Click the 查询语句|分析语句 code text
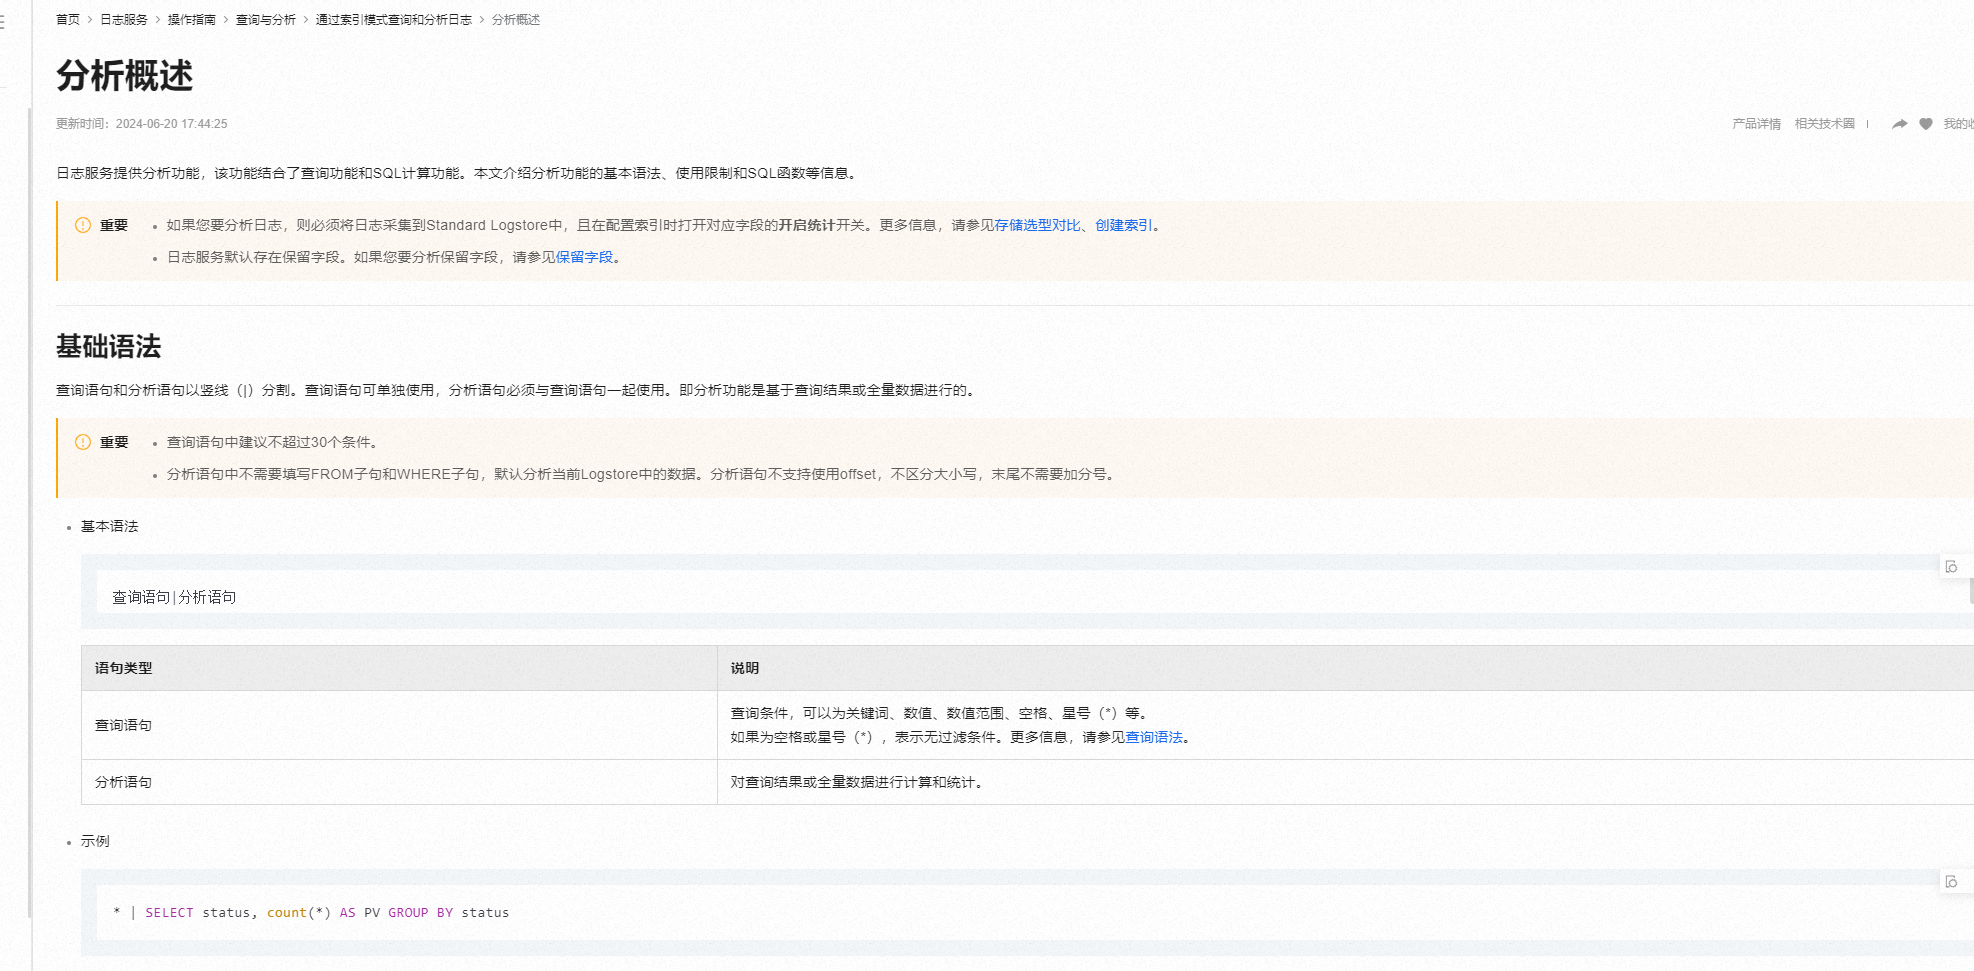The image size is (1974, 971). [x=174, y=597]
